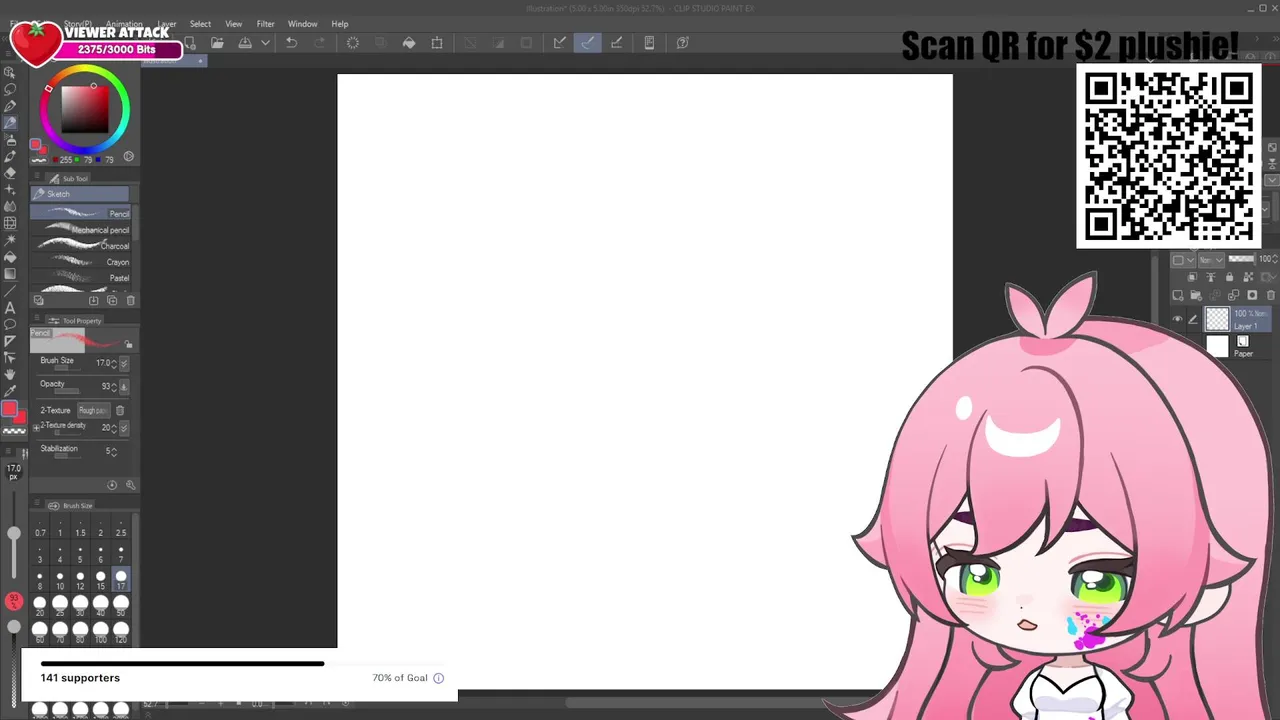
Task: Adjust Brush Size stepper arrows
Action: coord(113,363)
